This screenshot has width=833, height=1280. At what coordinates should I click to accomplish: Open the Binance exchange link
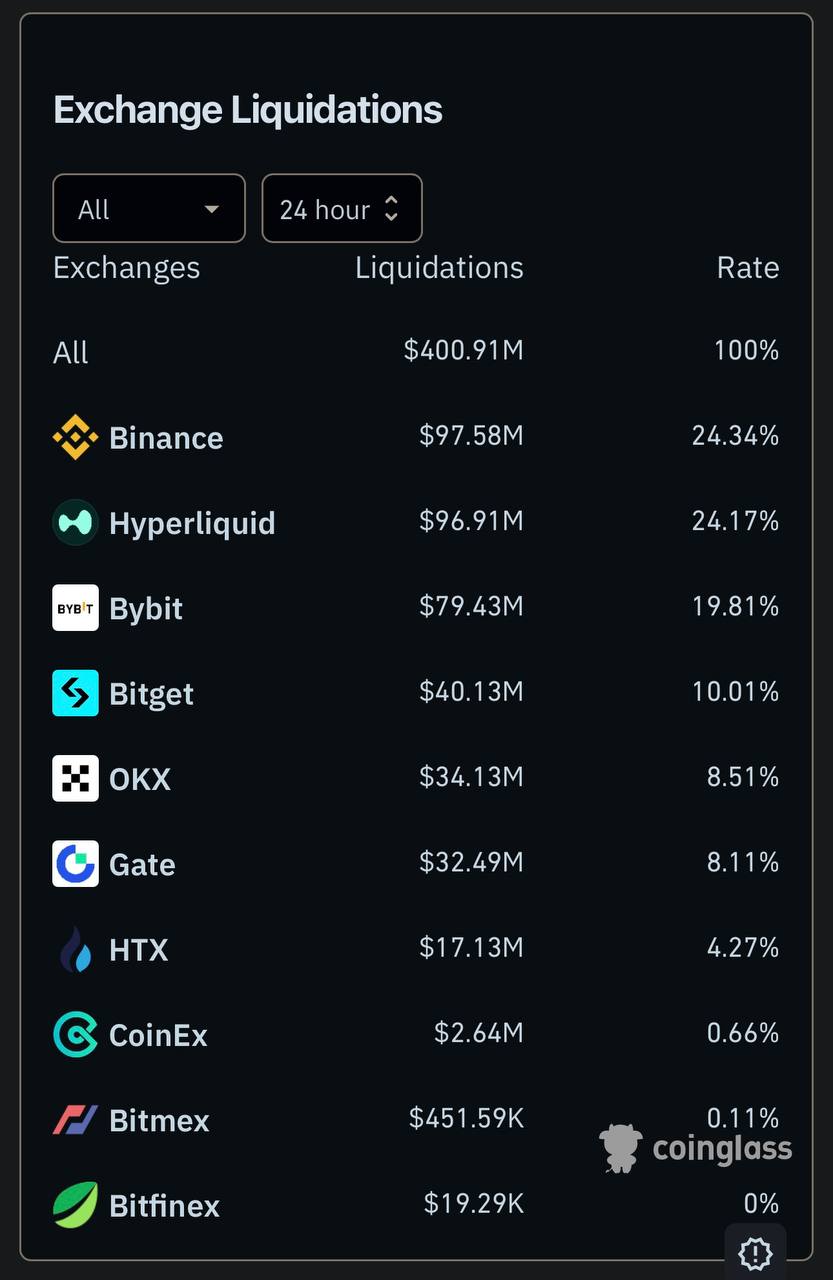click(166, 438)
